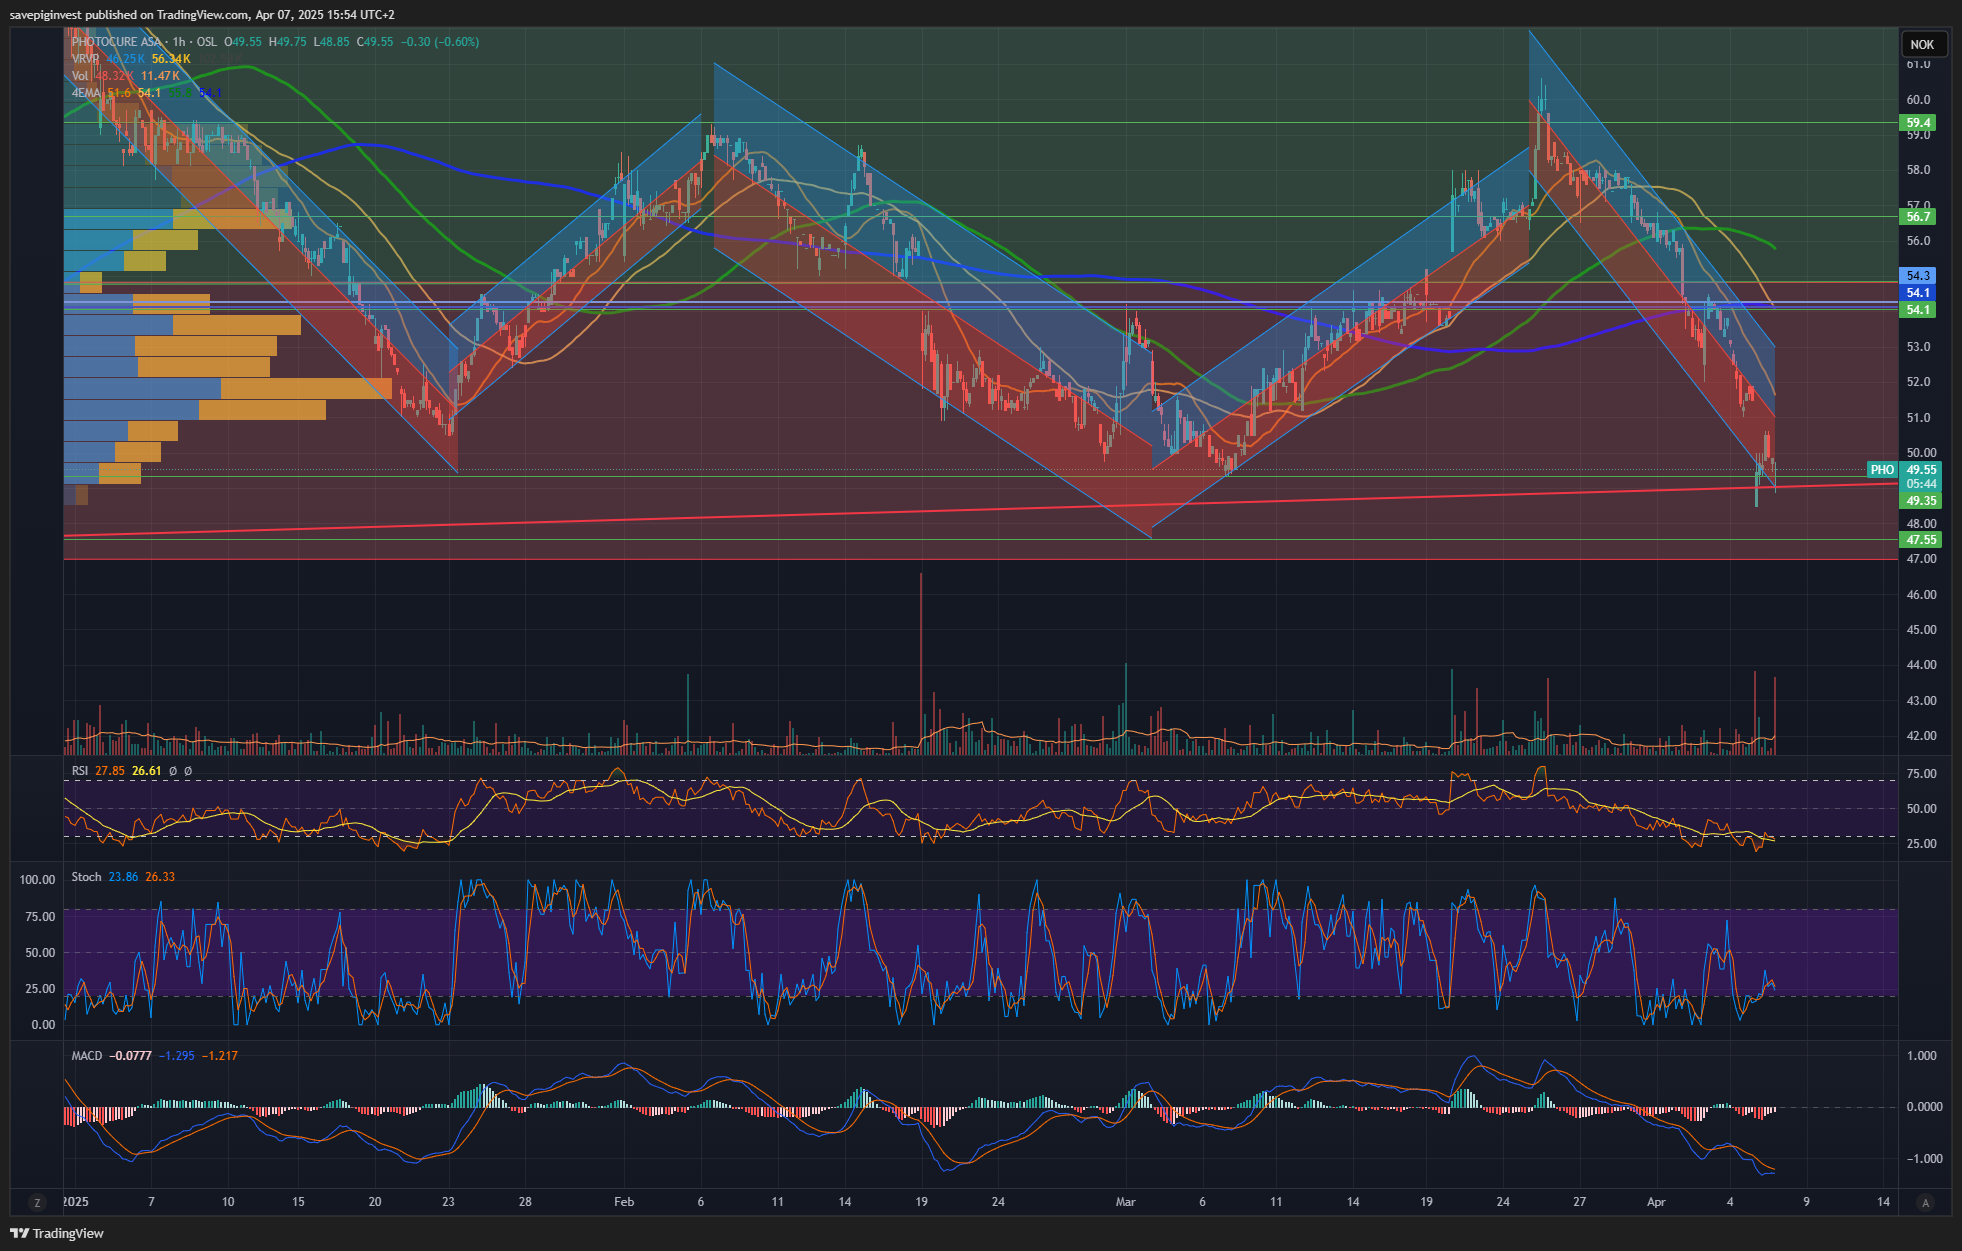
Task: Click the closing value C49.55 in header
Action: [x=375, y=42]
